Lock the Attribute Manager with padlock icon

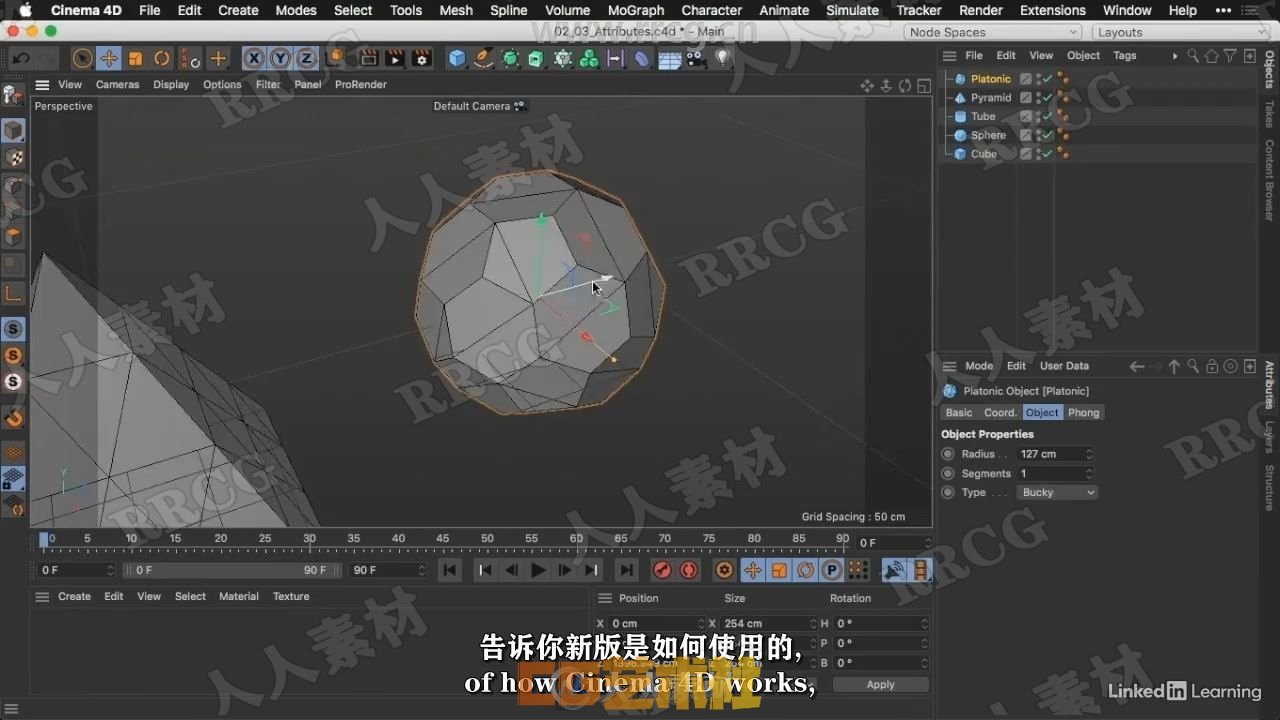[x=1212, y=366]
